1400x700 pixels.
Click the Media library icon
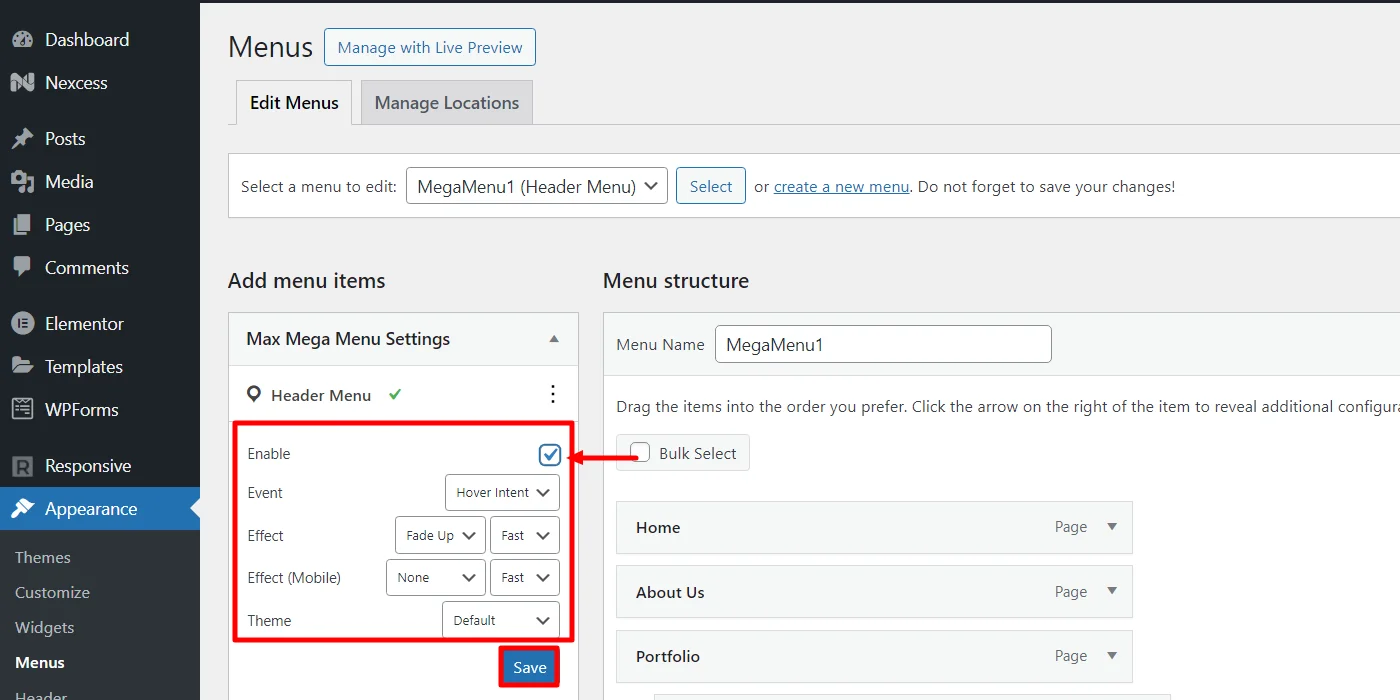[22, 182]
